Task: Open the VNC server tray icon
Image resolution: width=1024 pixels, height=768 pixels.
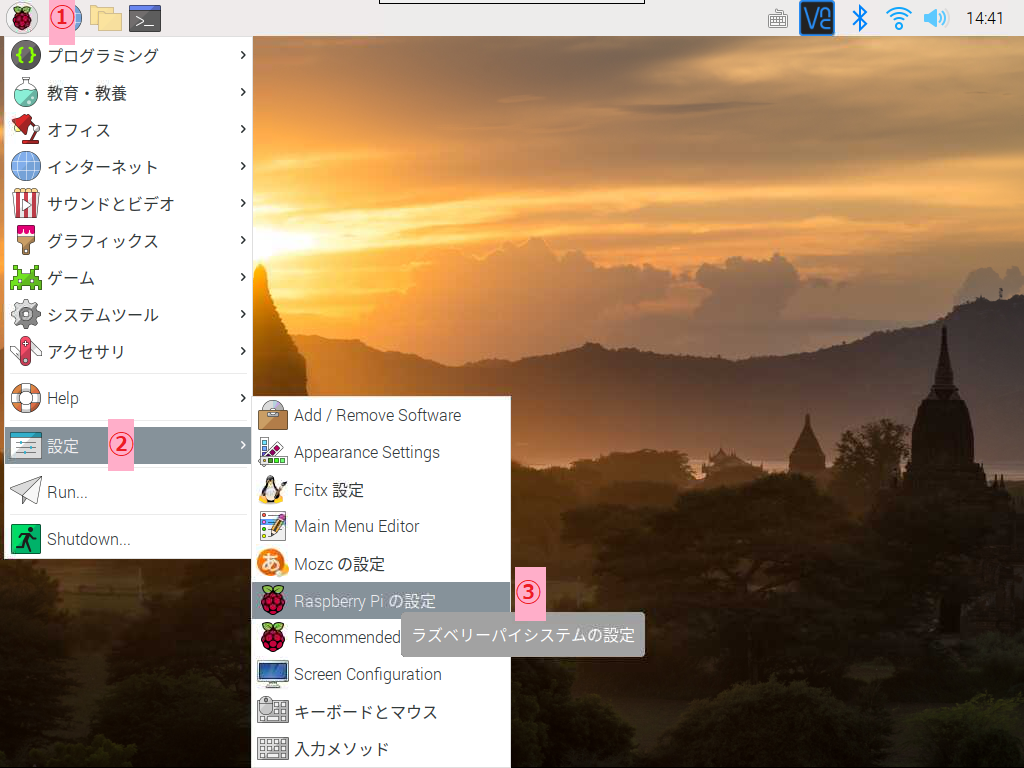Action: point(817,18)
